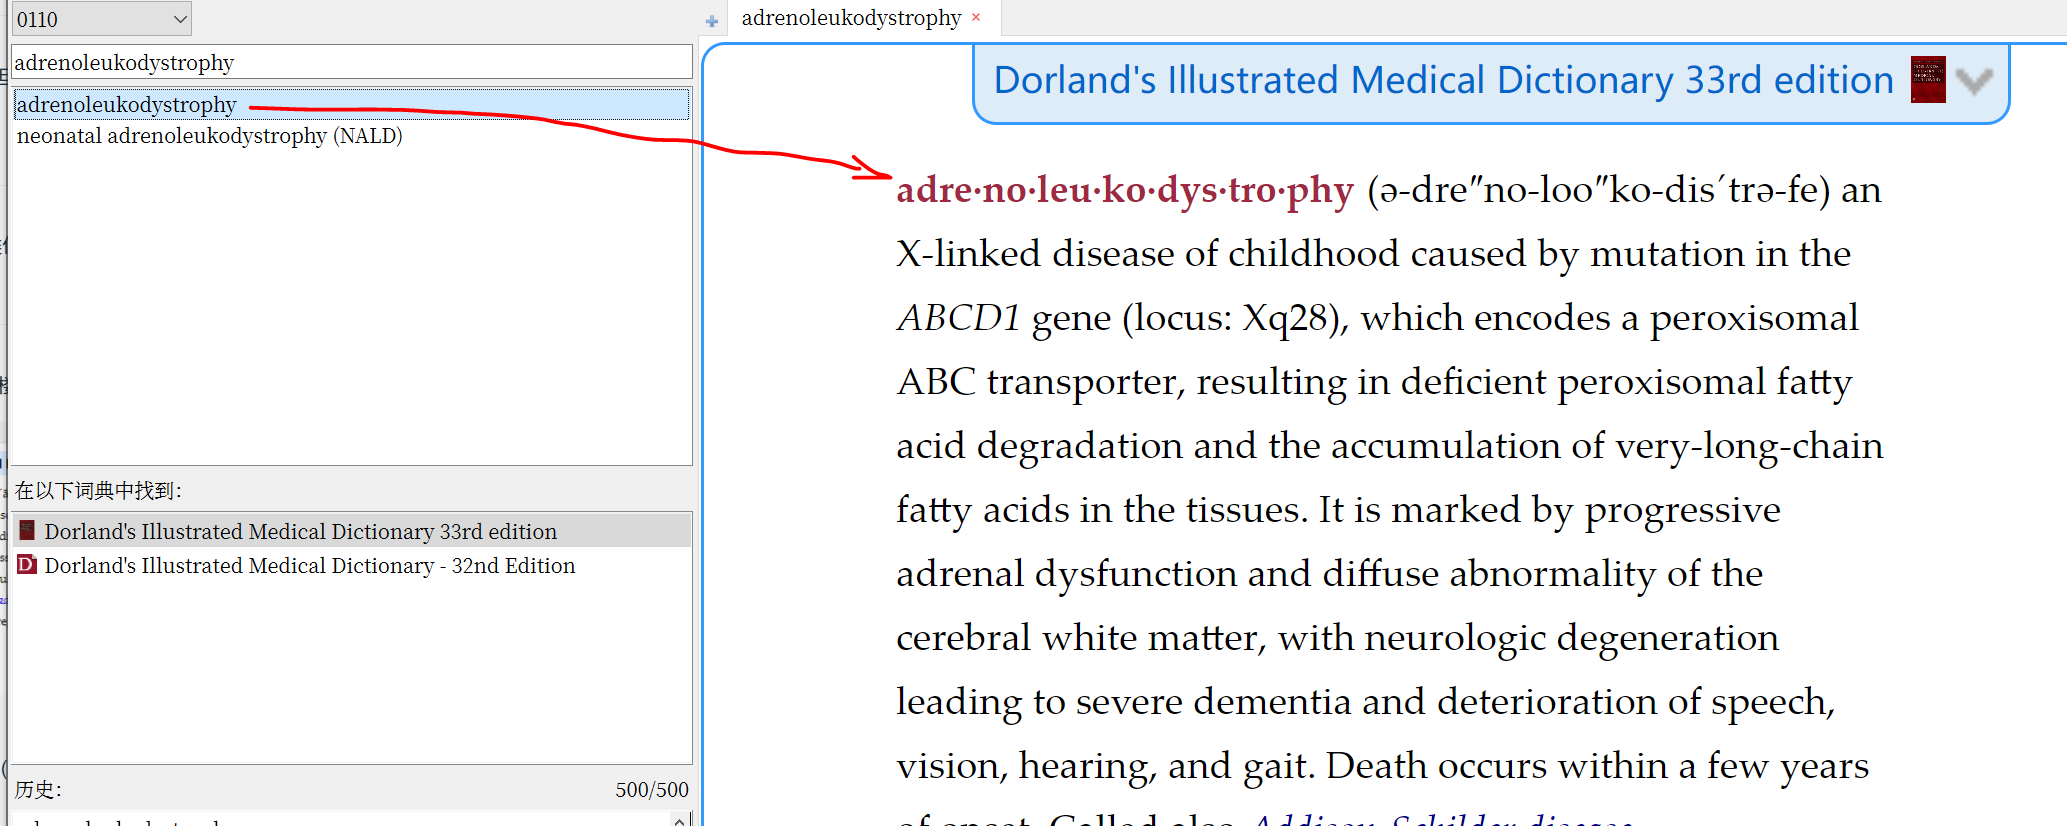
Task: Jump to Dorland's Illustrated Medical Dictionary 33rd edition
Action: [300, 531]
